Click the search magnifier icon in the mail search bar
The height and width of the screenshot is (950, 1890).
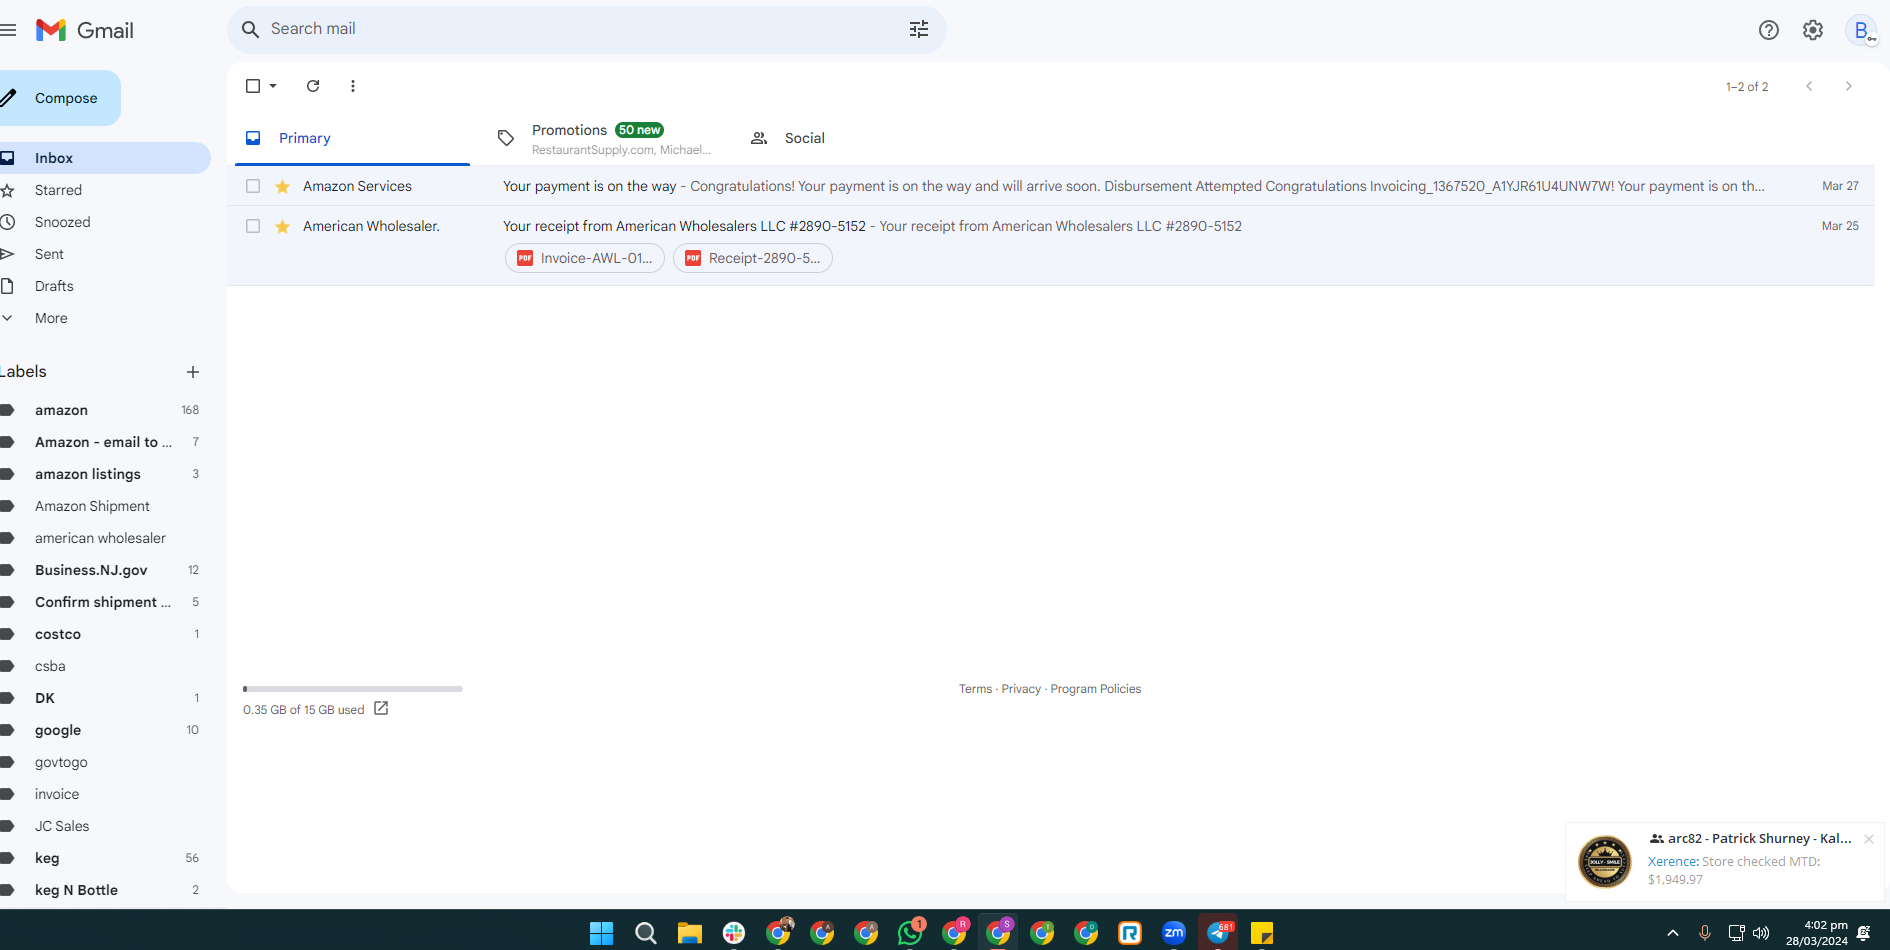250,29
